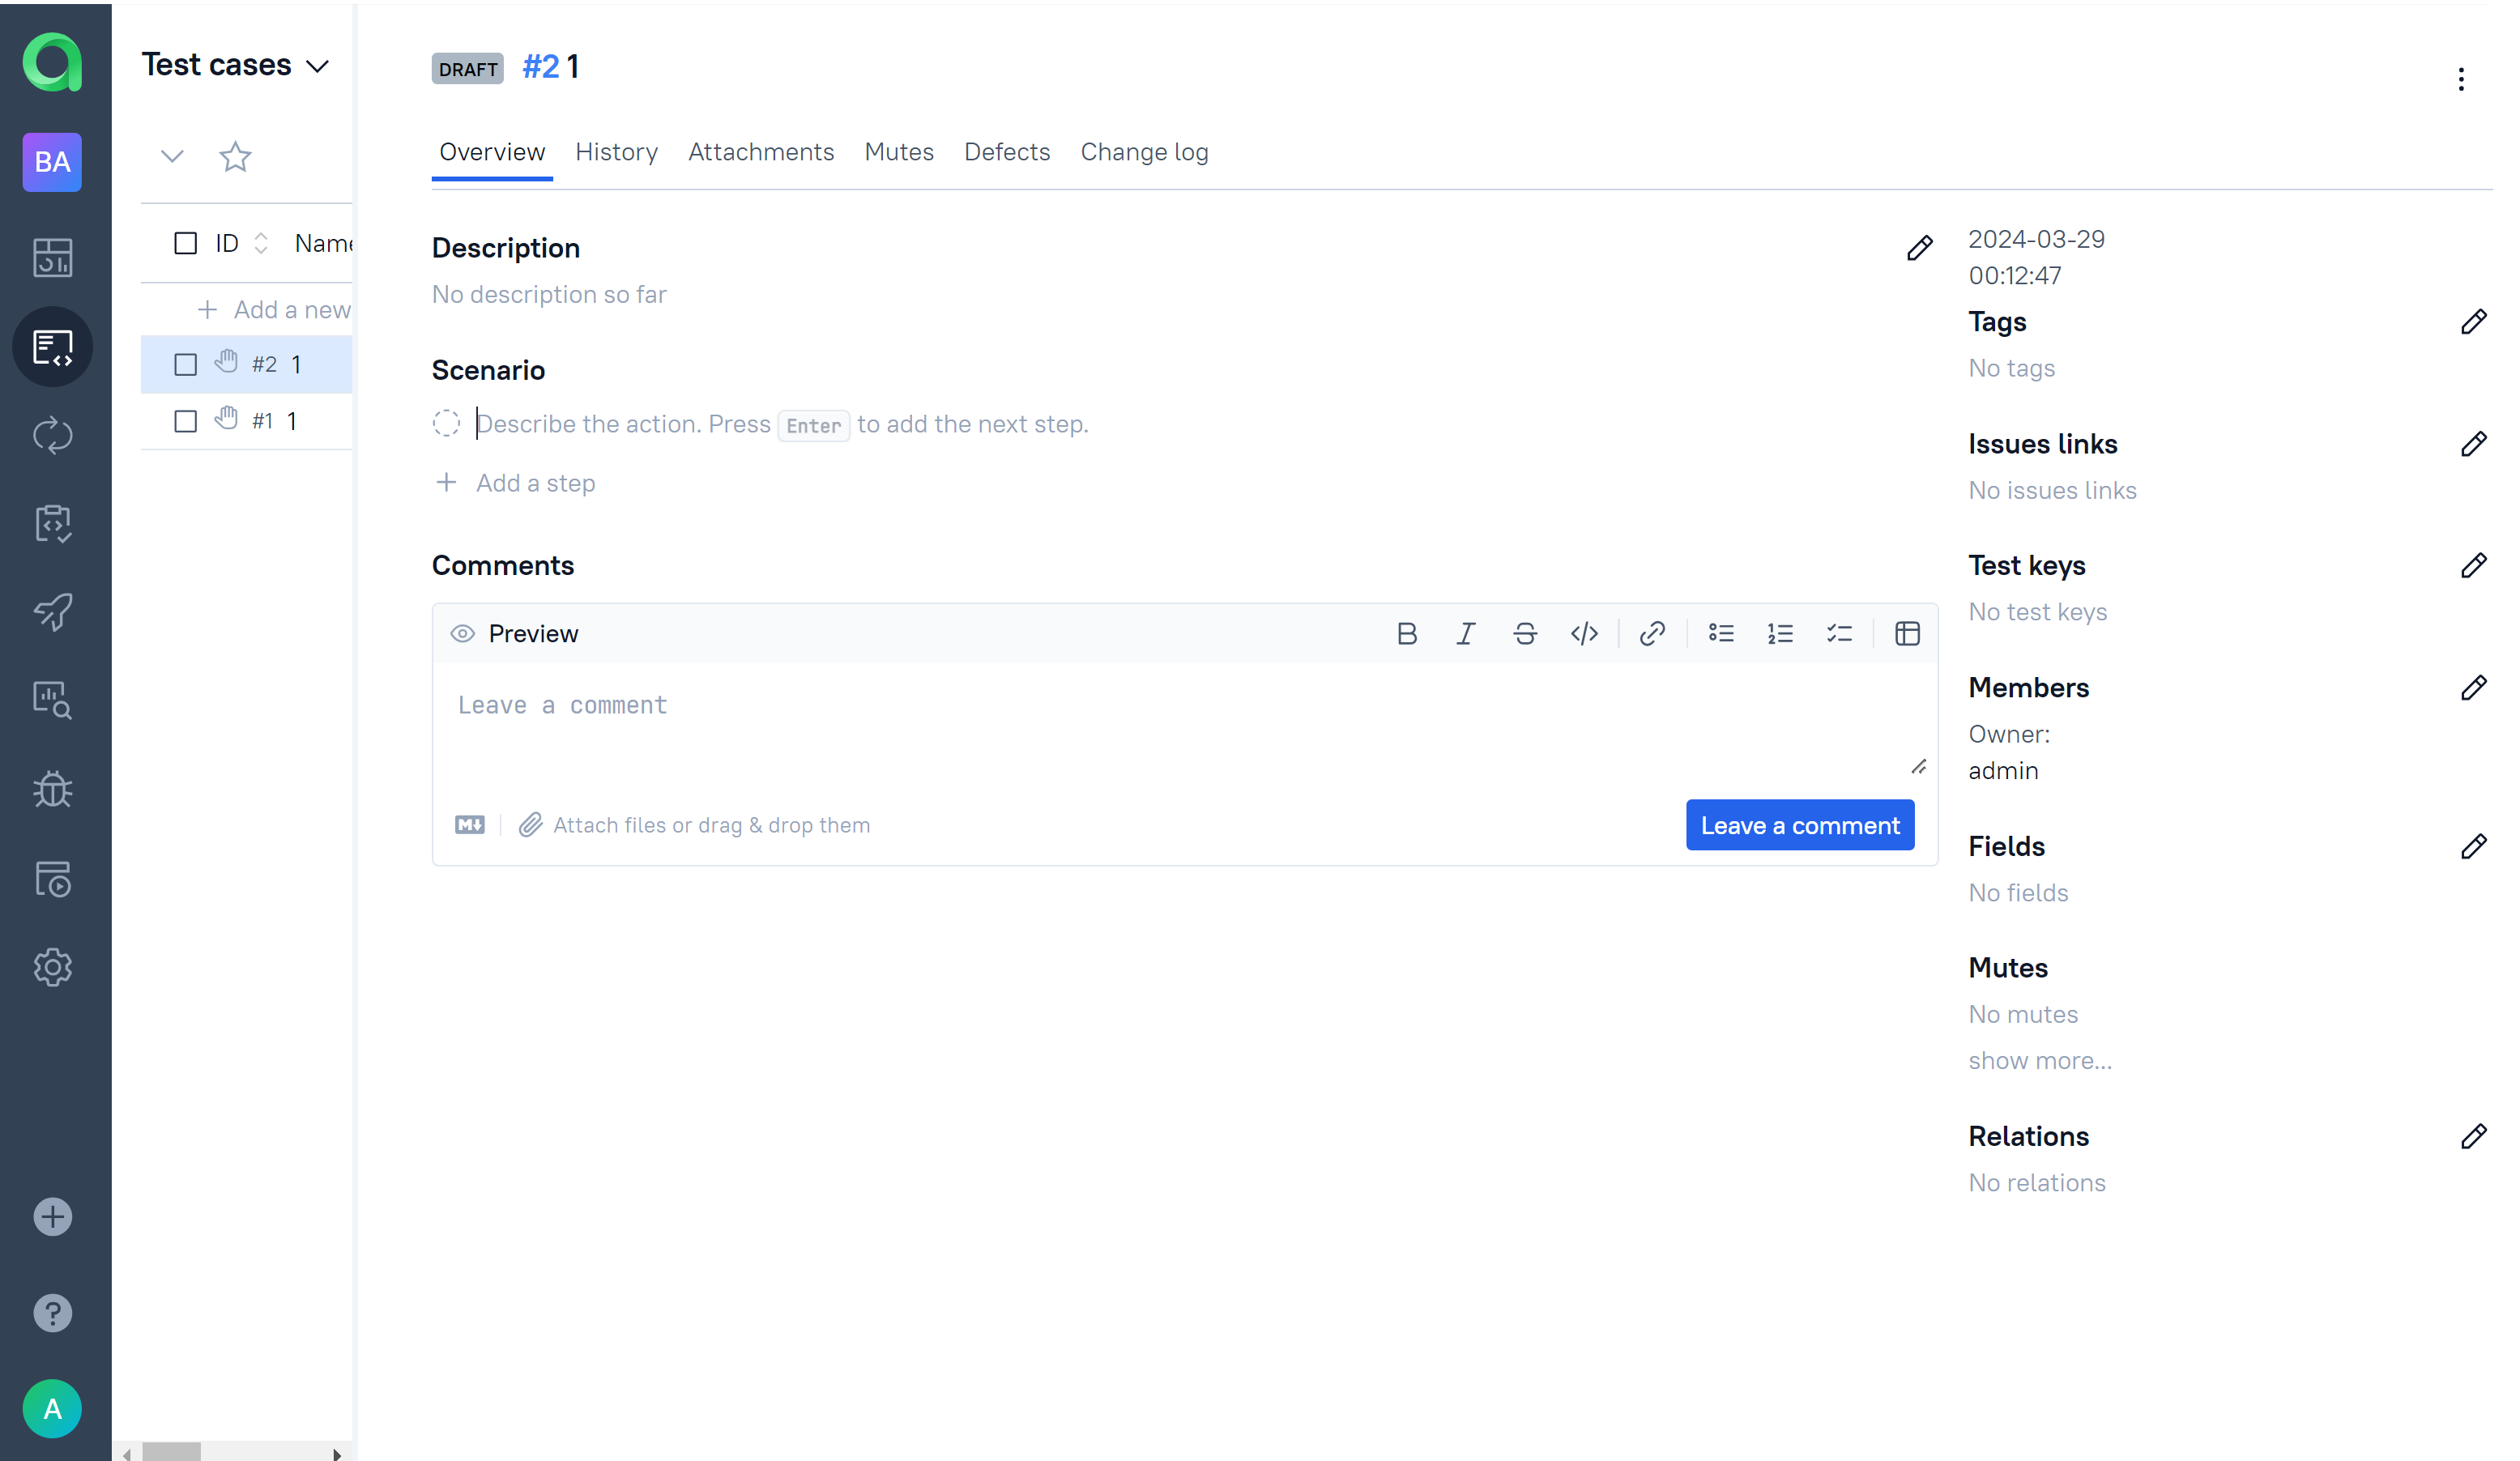Collapse the tree using chevron beside star
The height and width of the screenshot is (1461, 2520).
coord(172,156)
